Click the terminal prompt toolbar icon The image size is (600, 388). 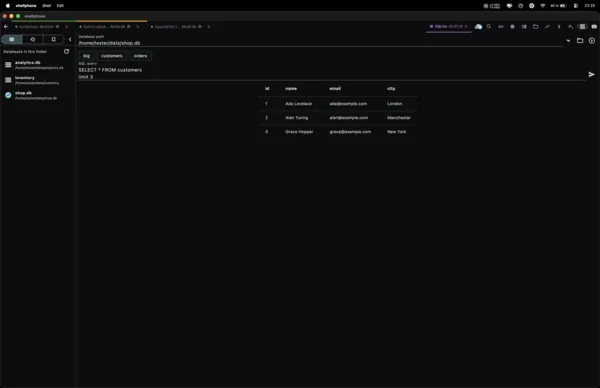click(x=571, y=26)
